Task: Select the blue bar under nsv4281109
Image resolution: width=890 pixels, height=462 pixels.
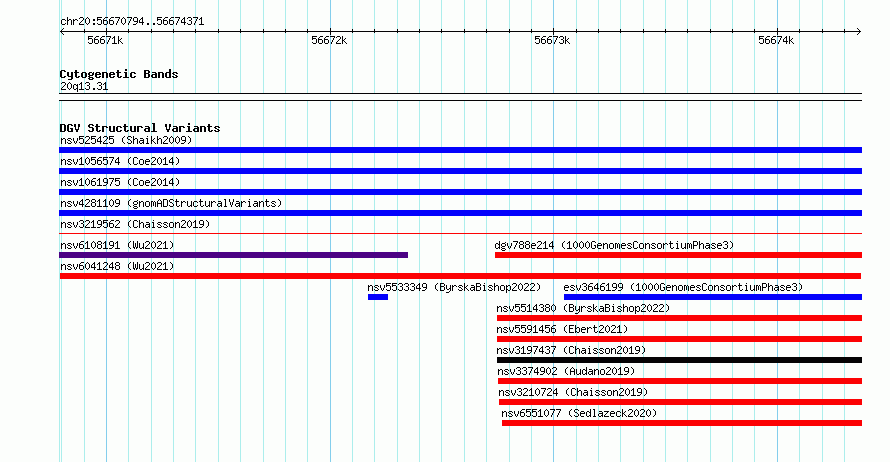Action: click(x=460, y=213)
